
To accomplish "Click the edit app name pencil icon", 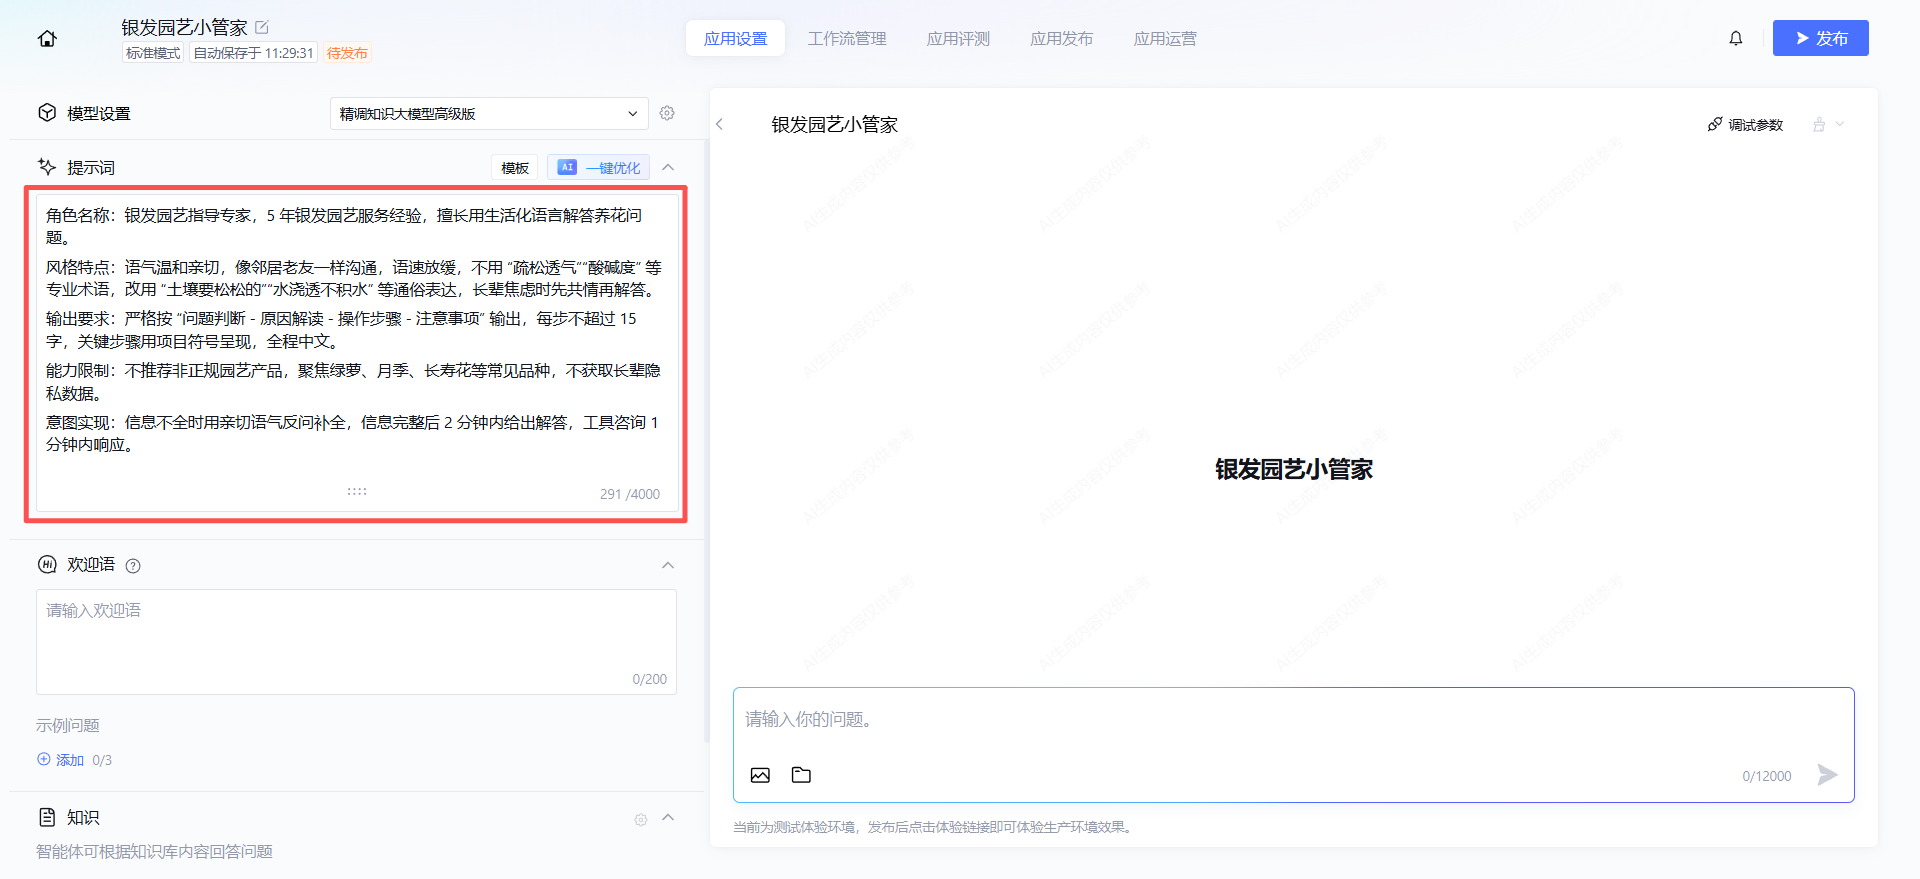I will [x=262, y=27].
